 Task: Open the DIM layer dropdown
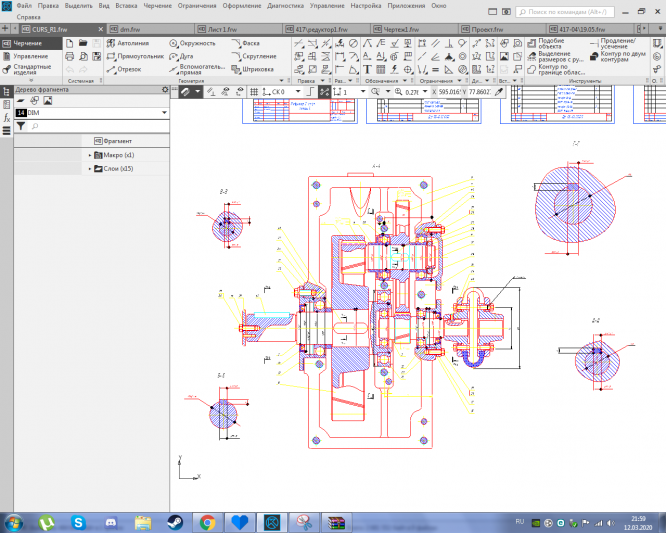163,113
